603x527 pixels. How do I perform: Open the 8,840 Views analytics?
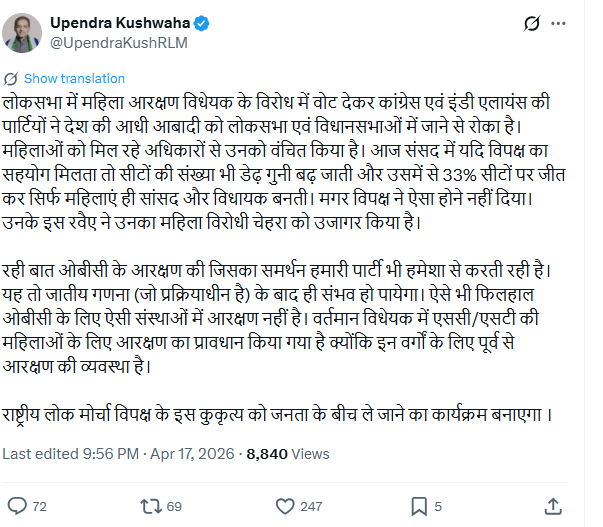click(288, 453)
